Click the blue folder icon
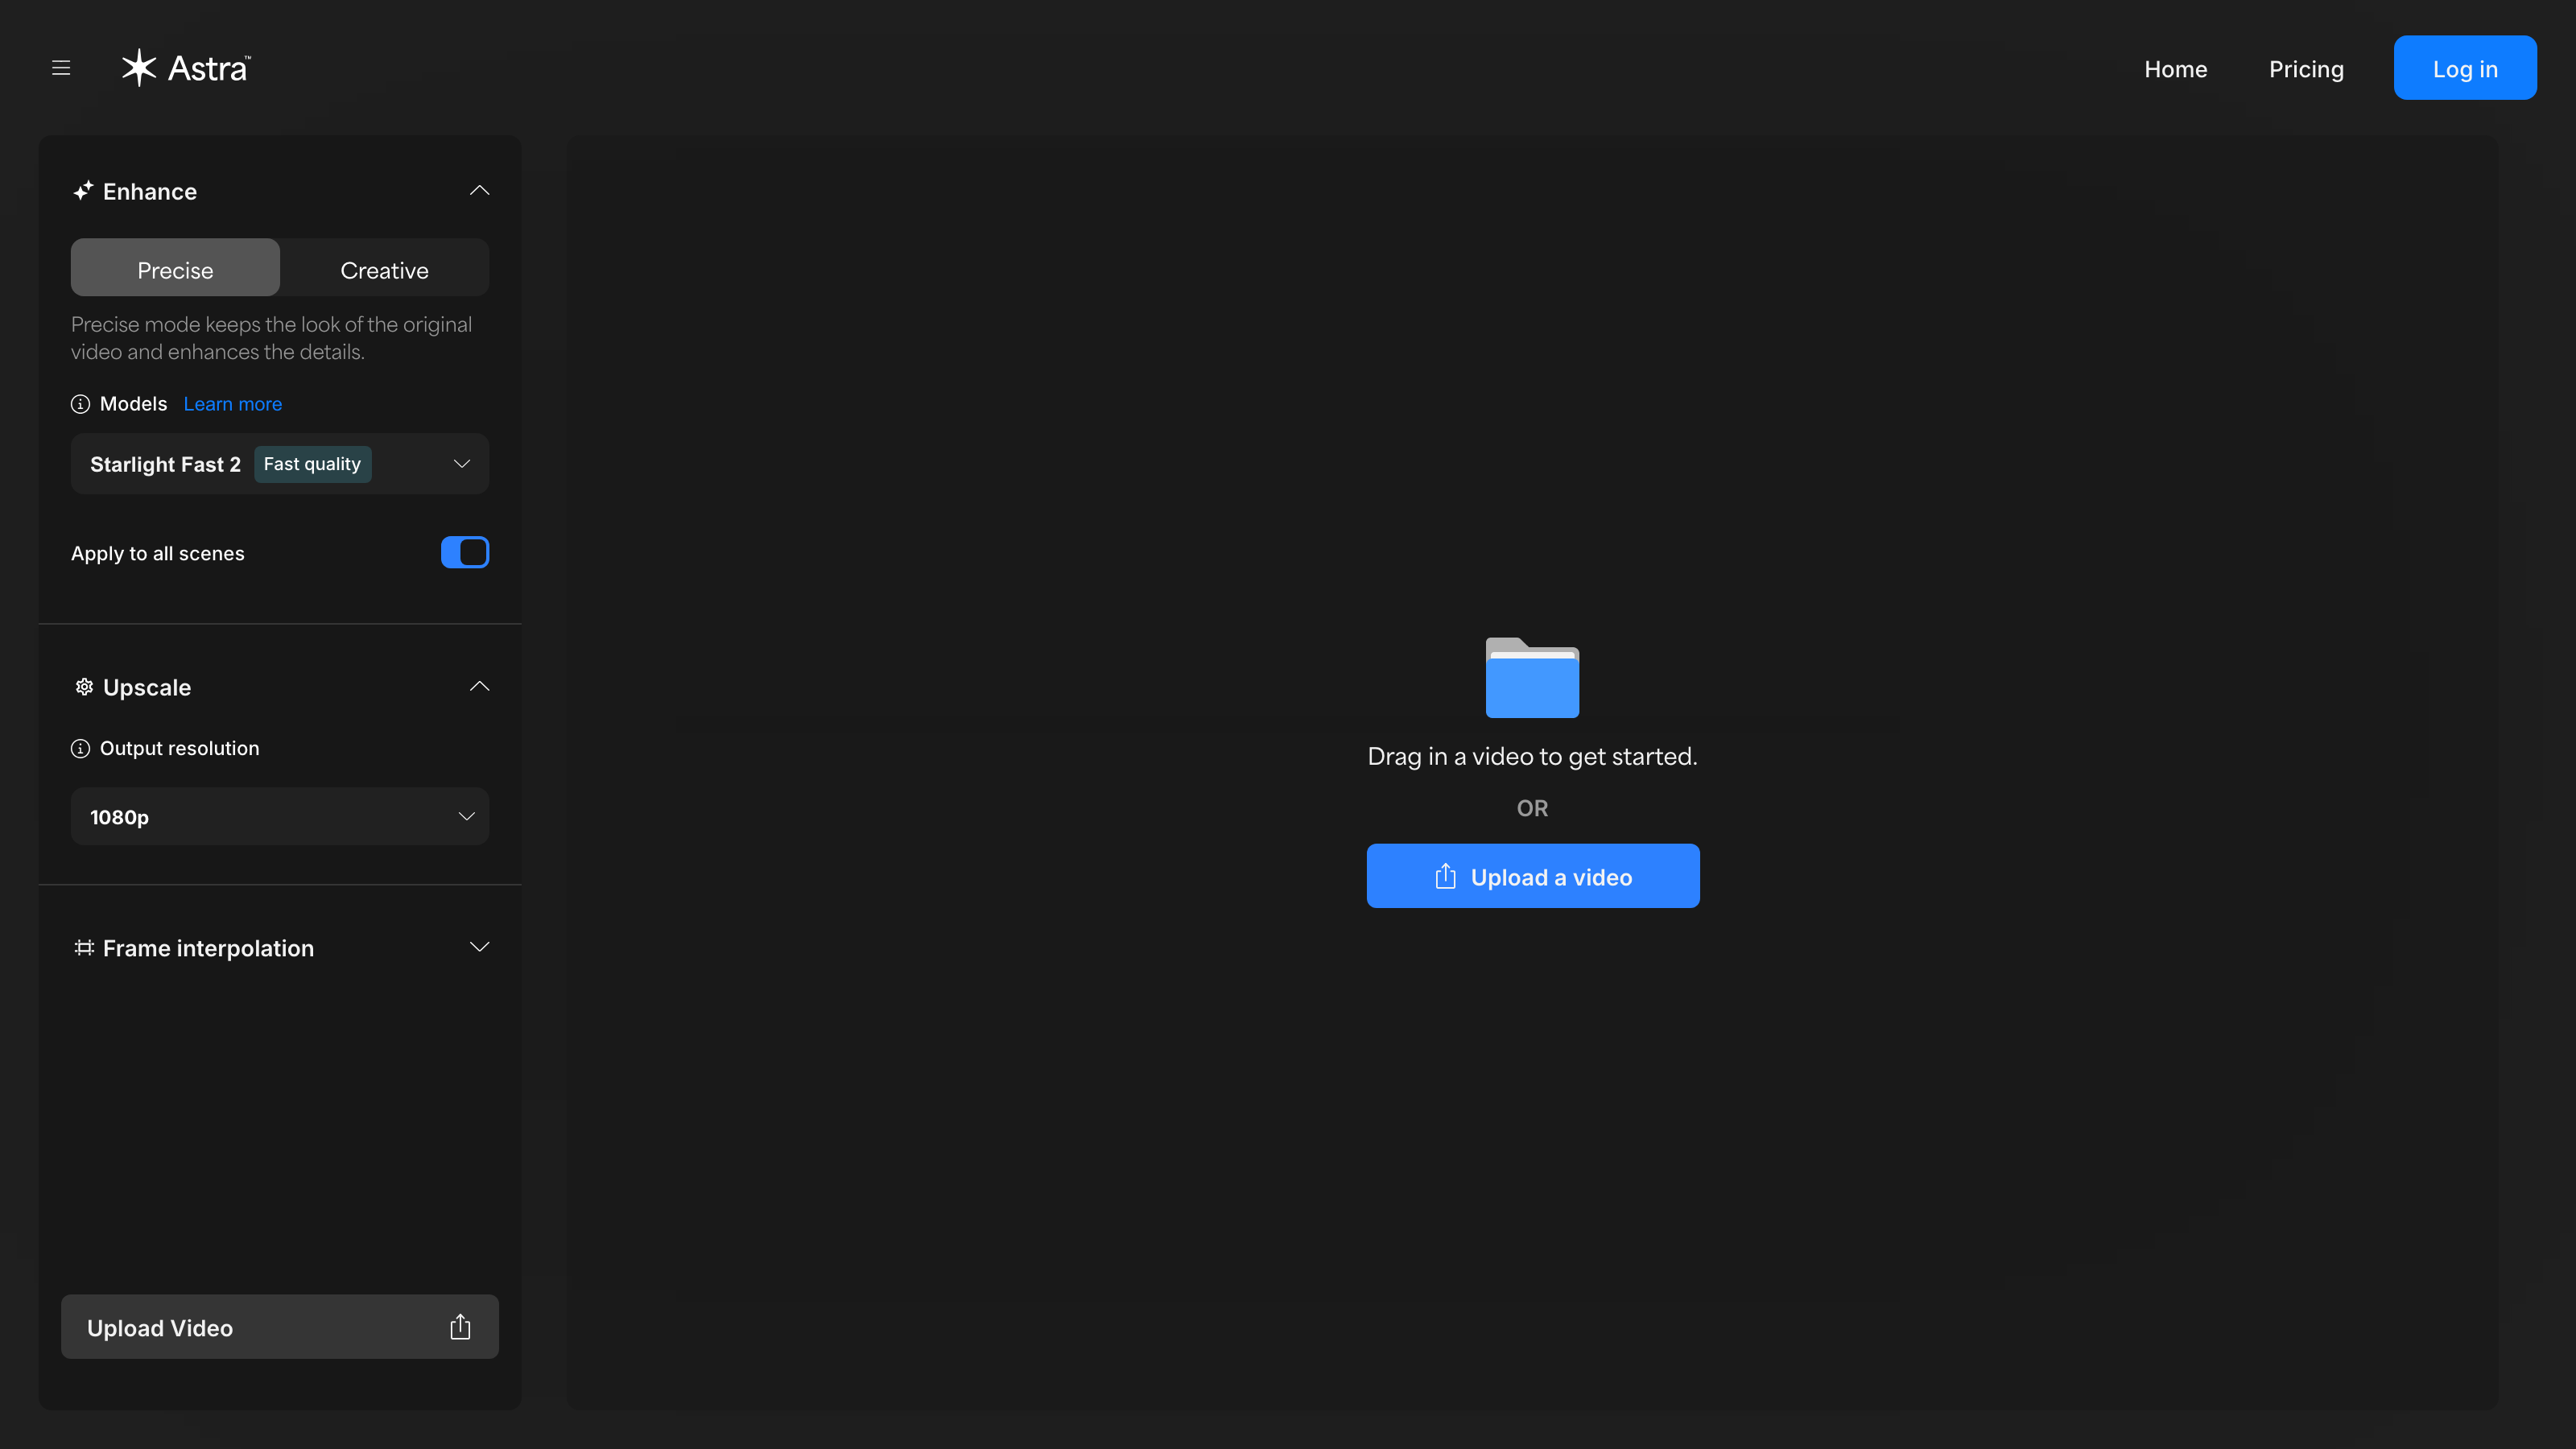Screen dimensions: 2576x1449 (x=1532, y=678)
